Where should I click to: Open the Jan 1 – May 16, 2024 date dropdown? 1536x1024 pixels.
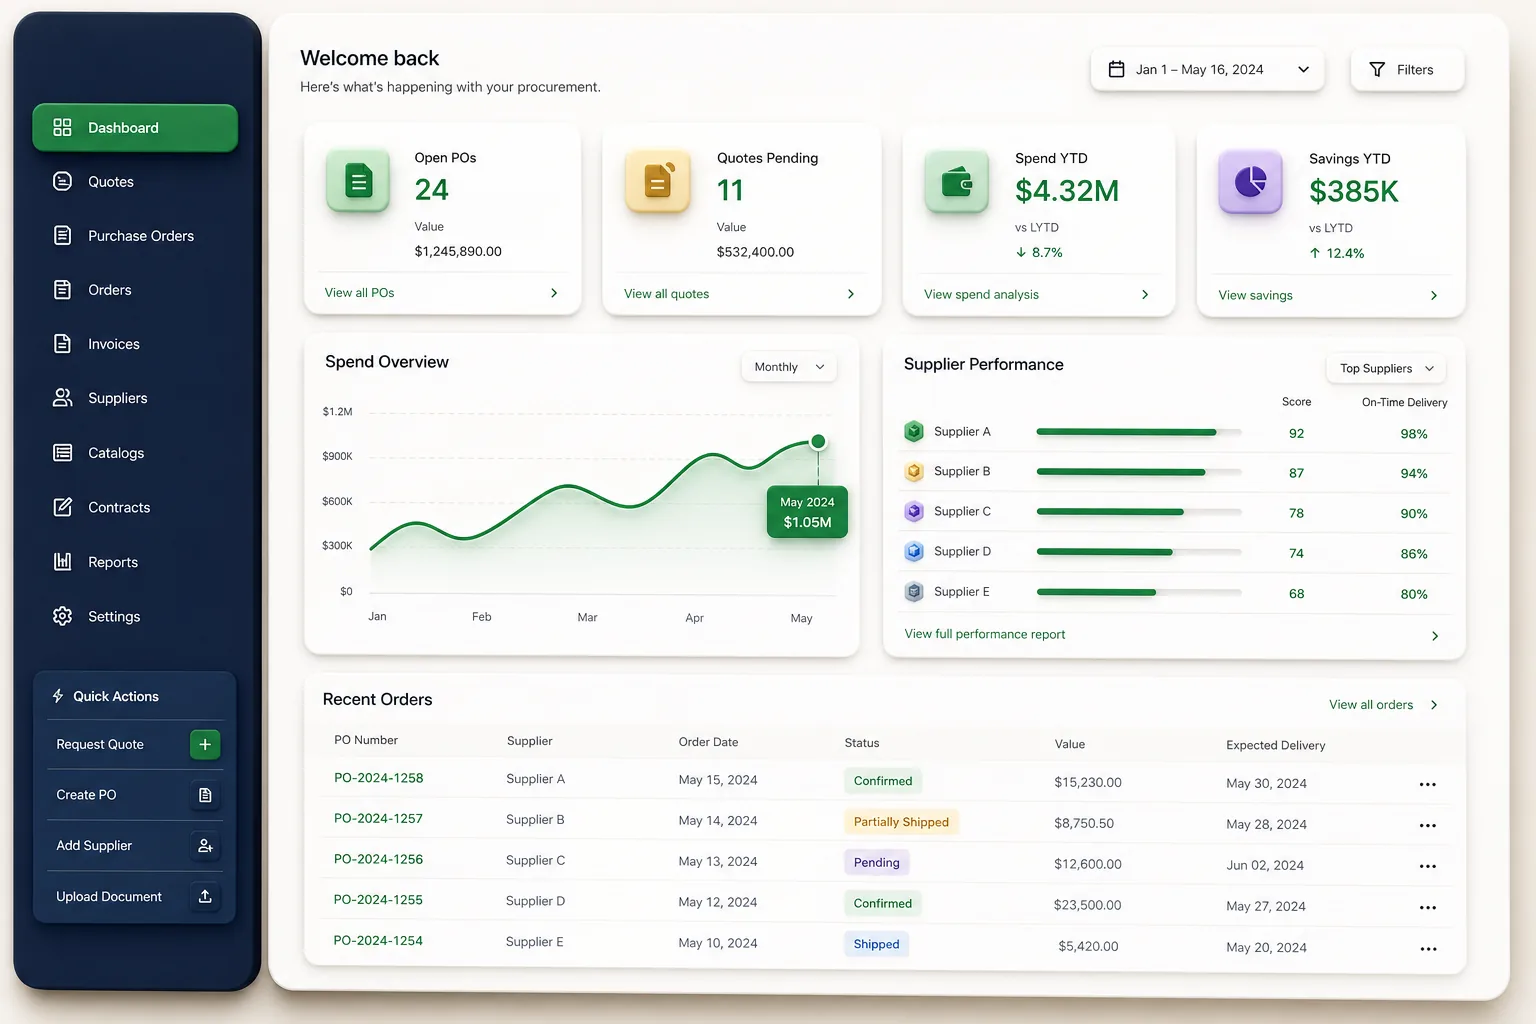pyautogui.click(x=1208, y=69)
